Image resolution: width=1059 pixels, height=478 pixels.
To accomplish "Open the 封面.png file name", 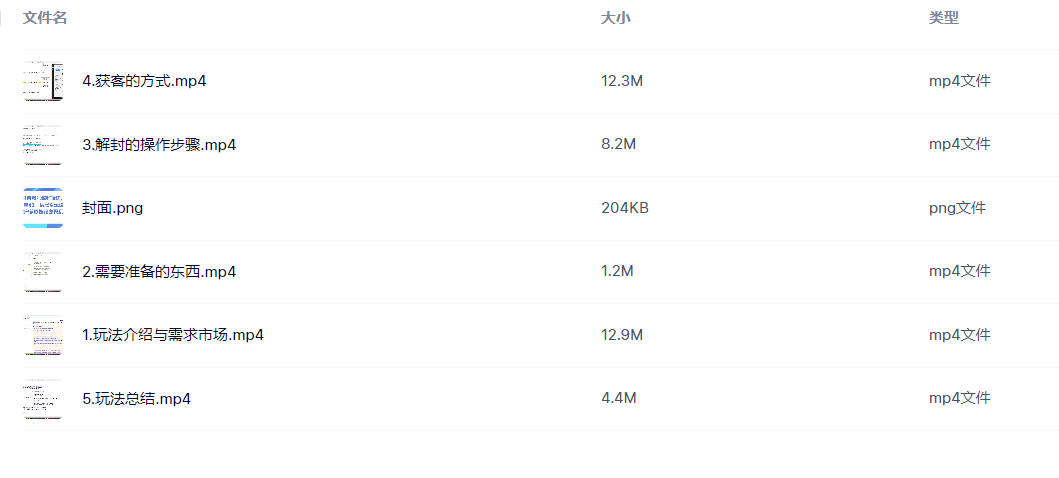I will click(x=113, y=208).
